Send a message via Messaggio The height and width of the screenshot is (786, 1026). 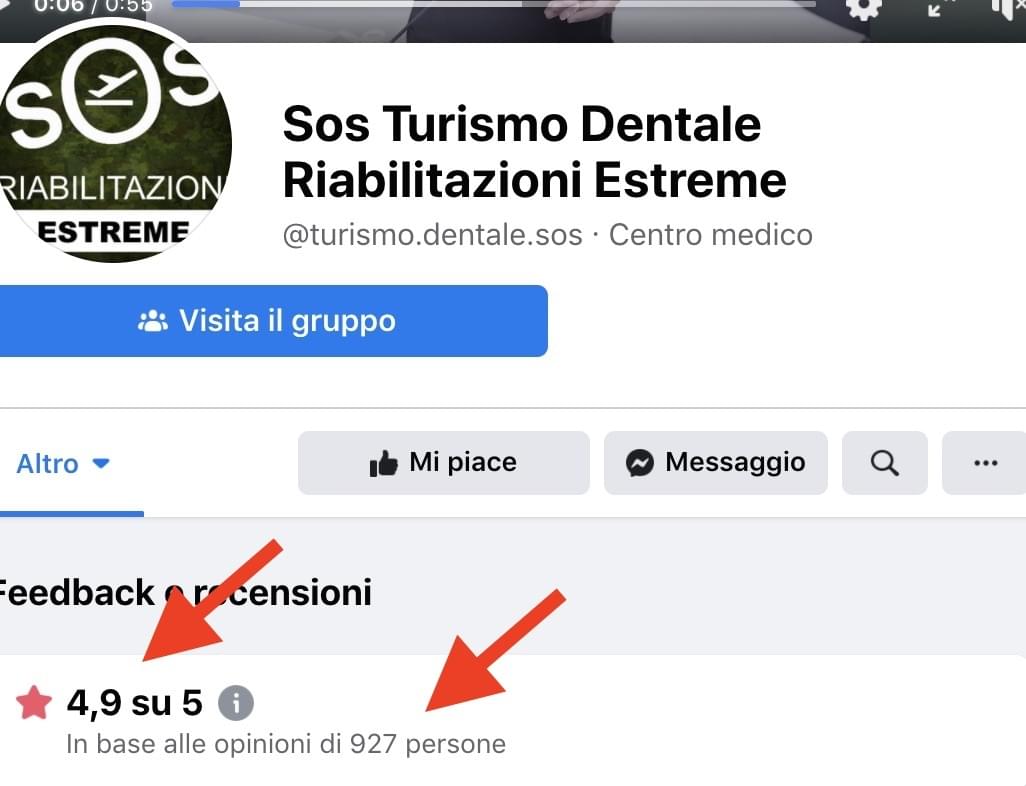point(715,463)
